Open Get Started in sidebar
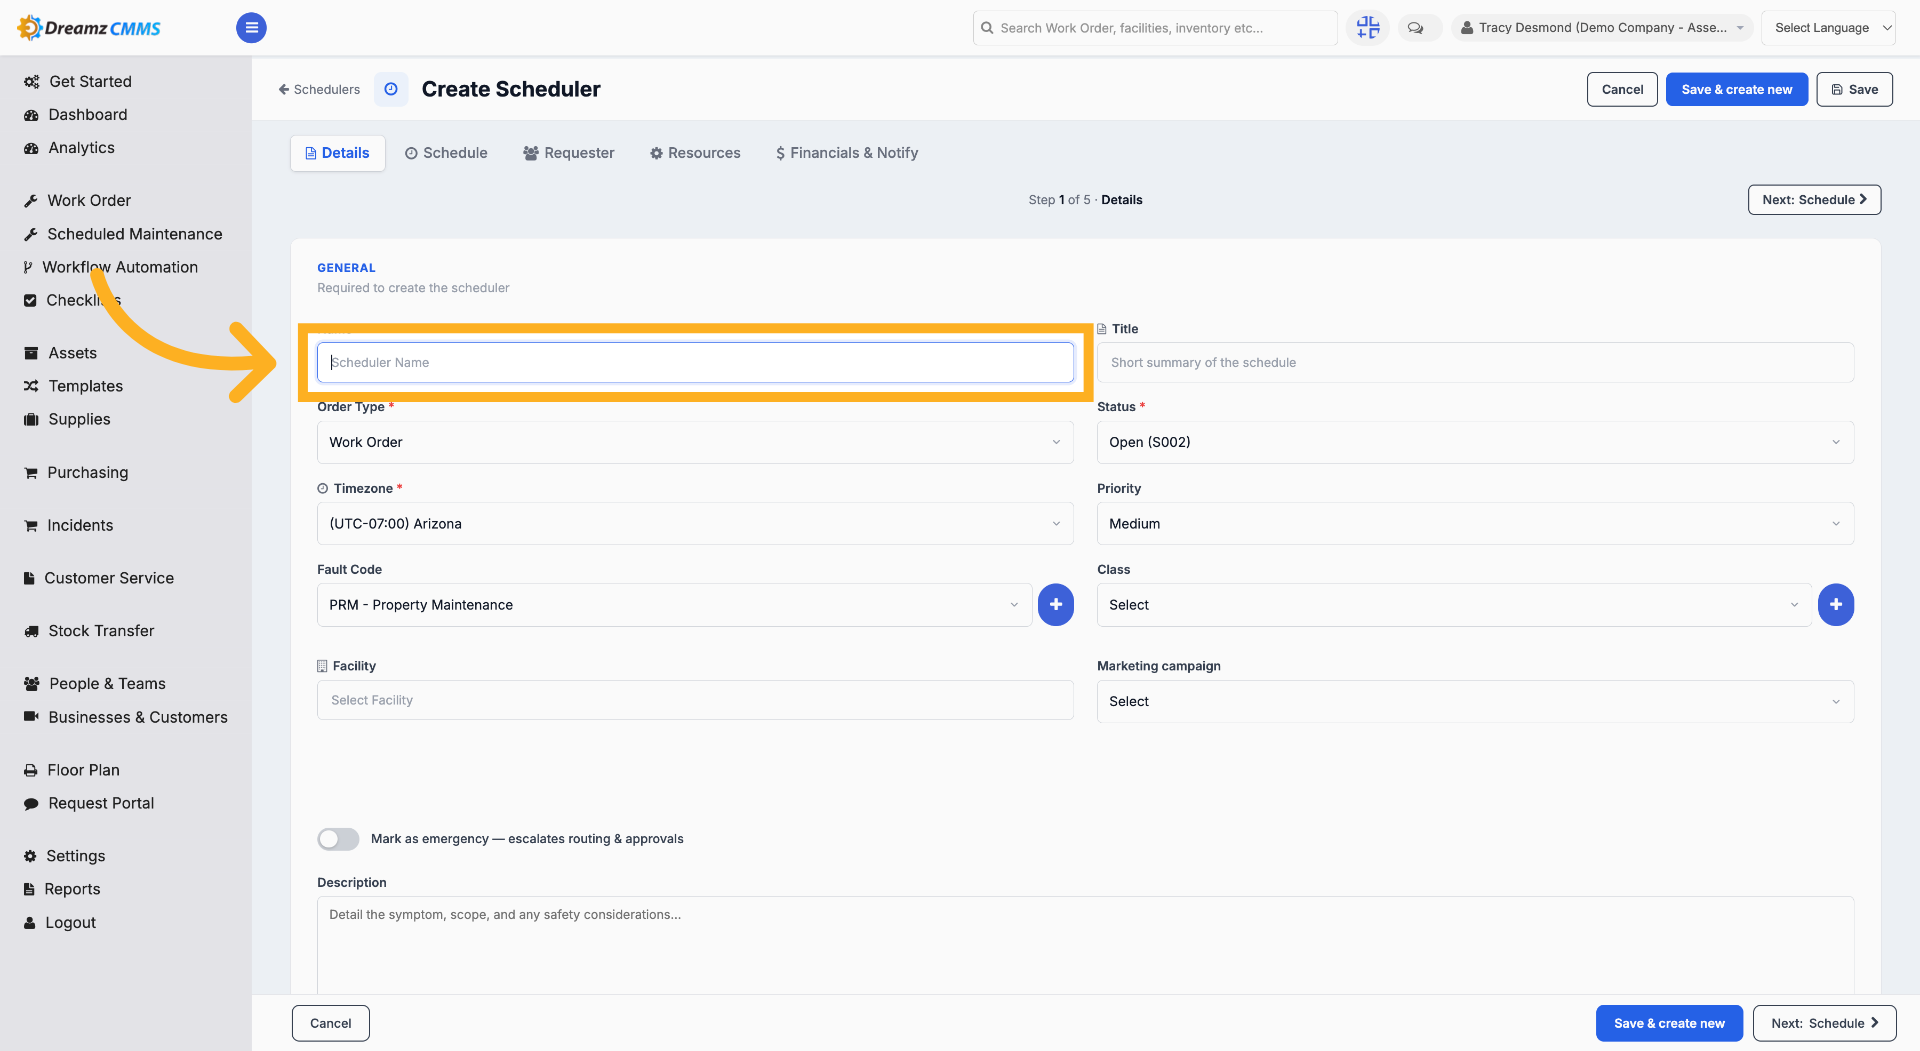This screenshot has height=1051, width=1920. (x=78, y=81)
